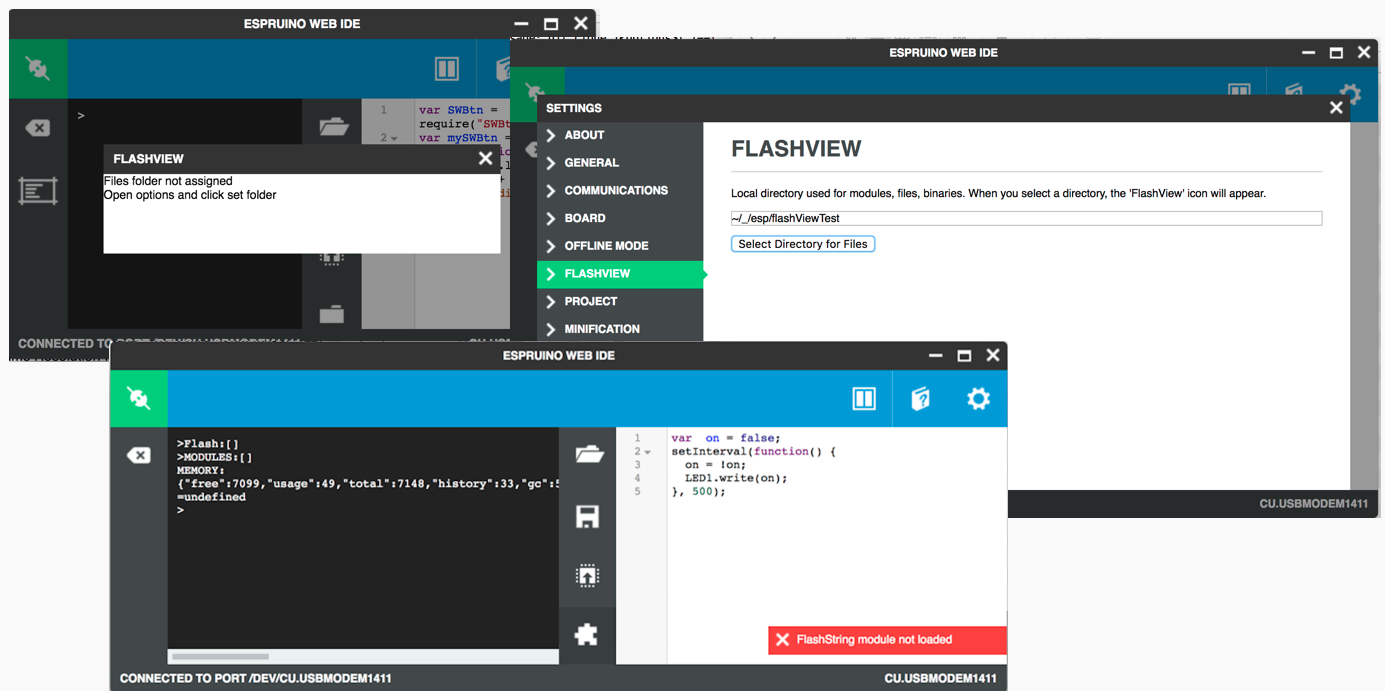The width and height of the screenshot is (1385, 691).
Task: Click the send to Espruino chip icon in the front IDE window
Action: [x=587, y=576]
